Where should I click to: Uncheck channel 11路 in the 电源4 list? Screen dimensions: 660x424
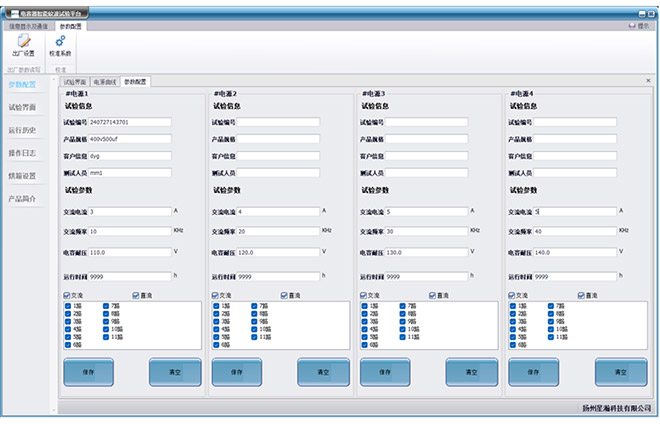551,335
